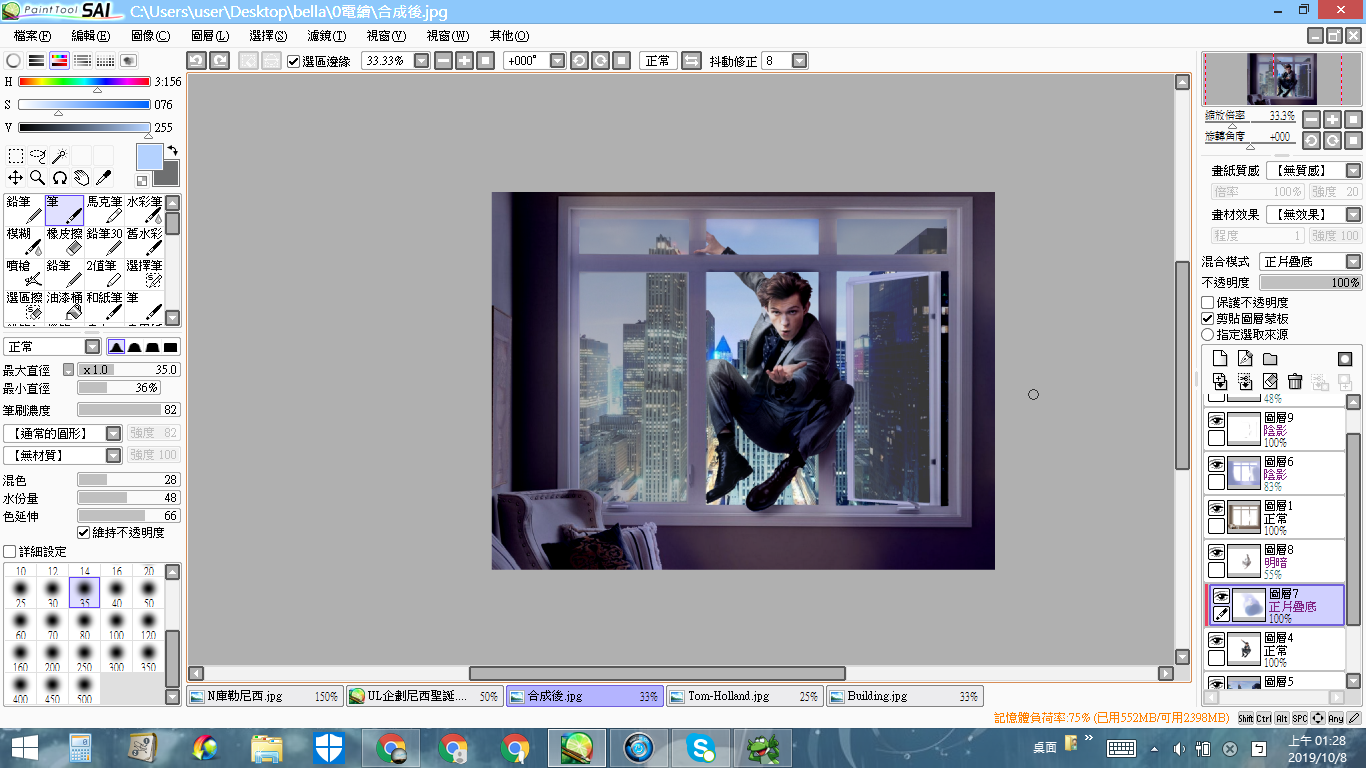Adjust the 不透明度 opacity slider
The height and width of the screenshot is (768, 1366).
(x=1311, y=283)
